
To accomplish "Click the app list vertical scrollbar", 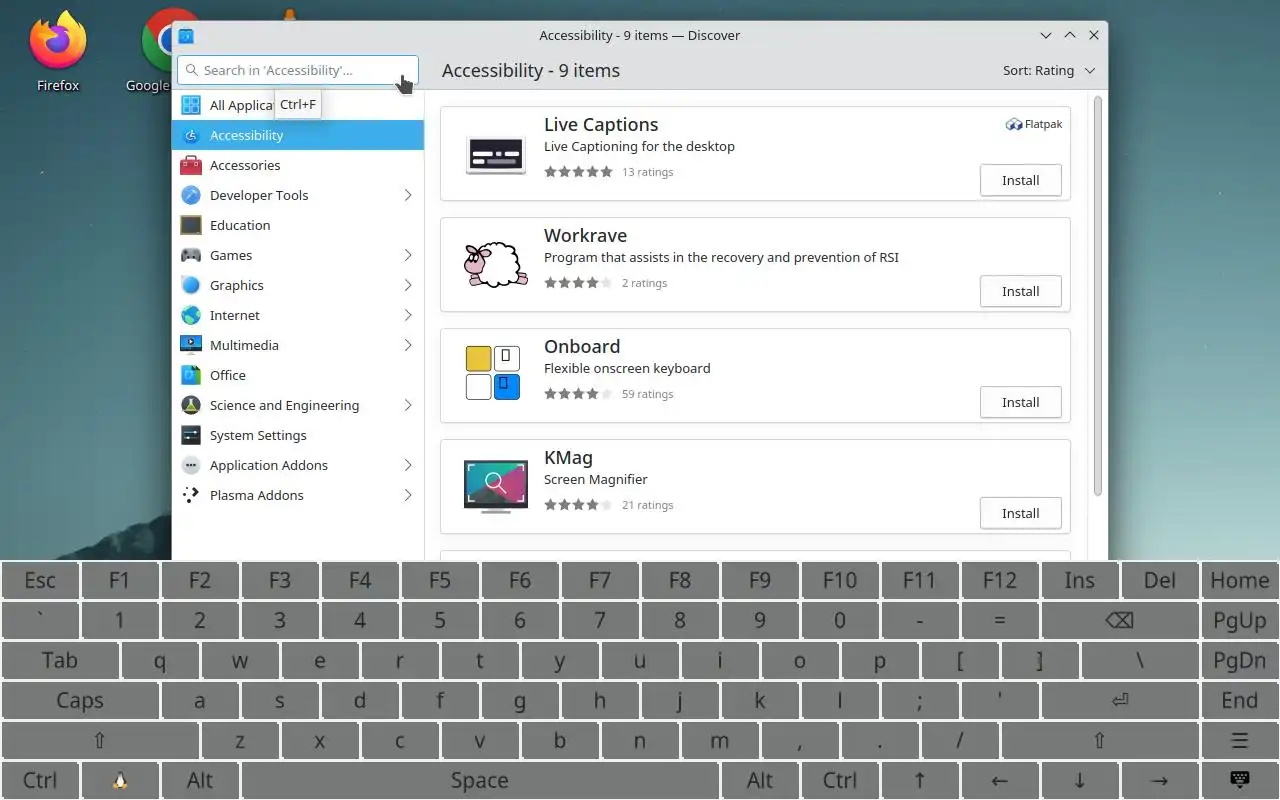I will (1097, 296).
